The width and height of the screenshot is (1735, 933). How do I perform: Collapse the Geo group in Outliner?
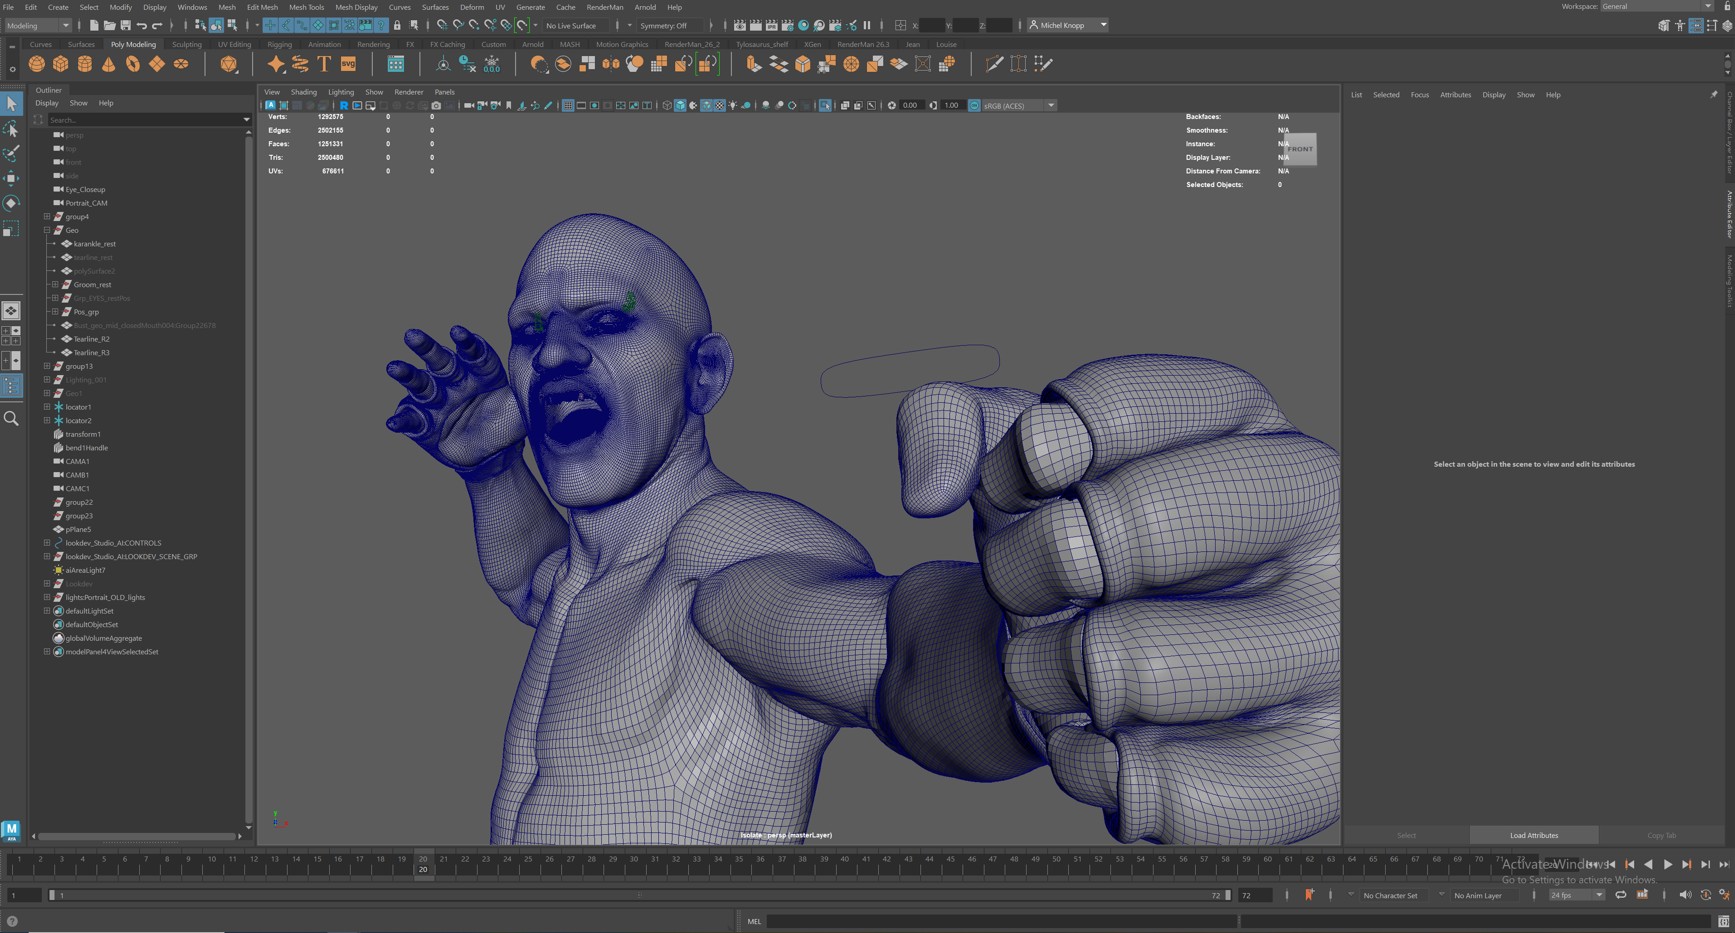(47, 230)
